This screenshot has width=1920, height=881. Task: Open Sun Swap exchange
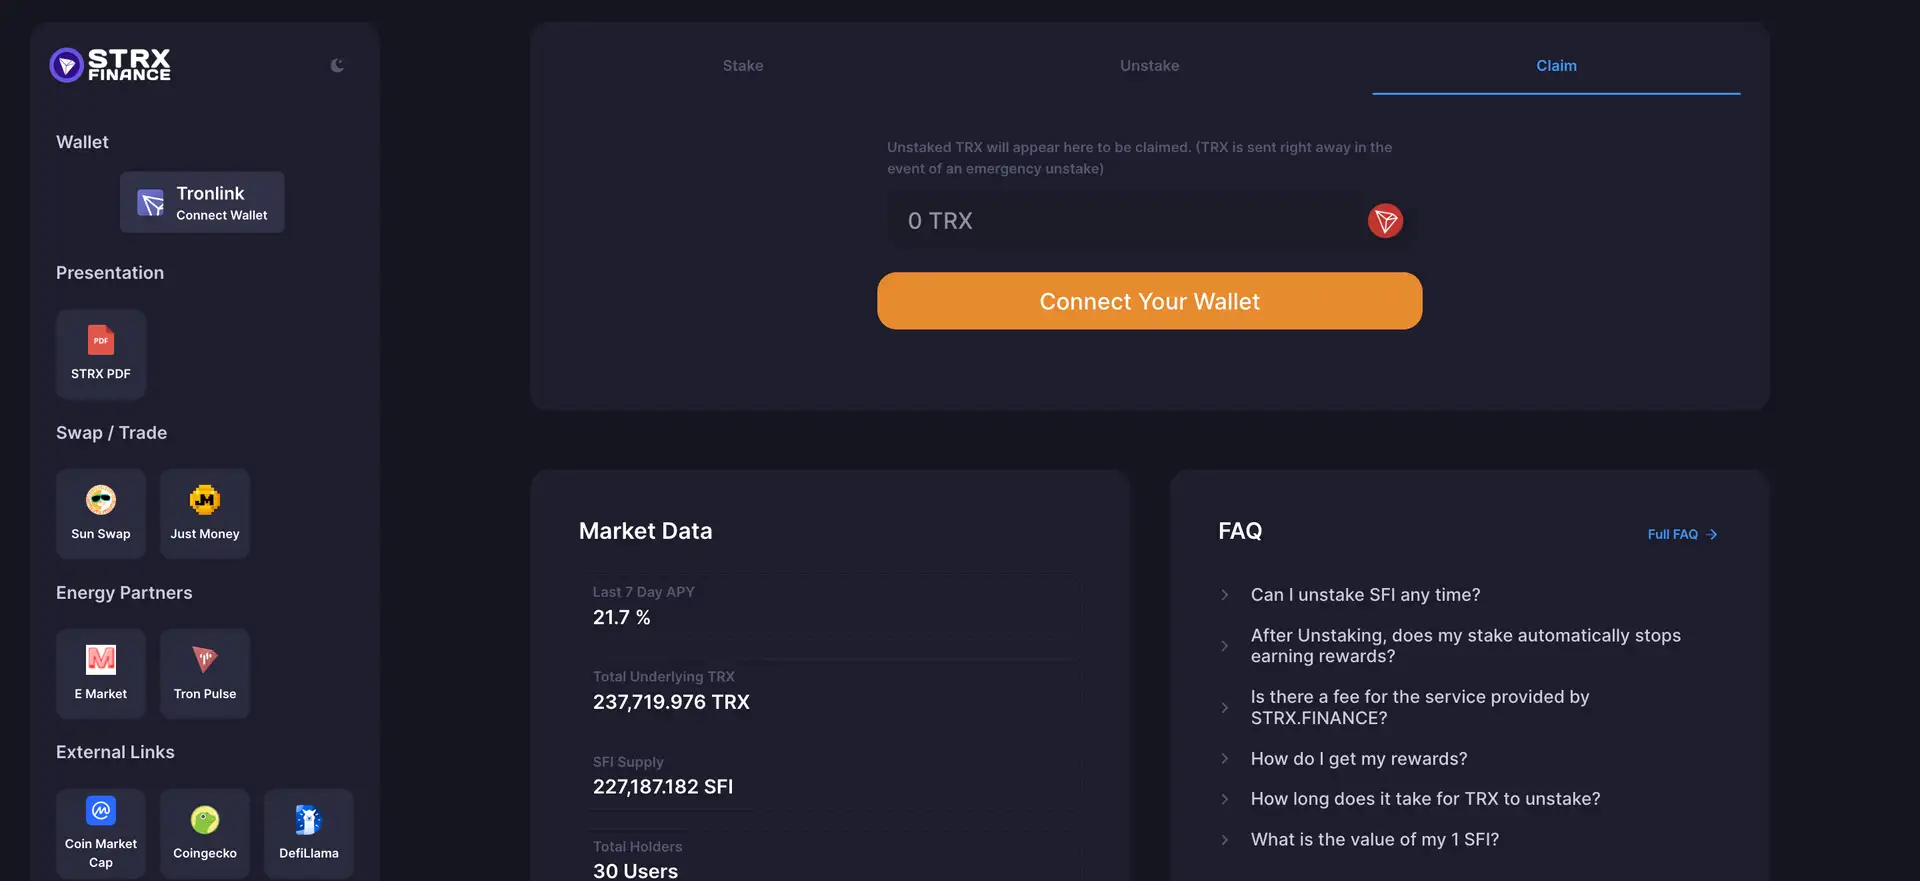coord(101,513)
